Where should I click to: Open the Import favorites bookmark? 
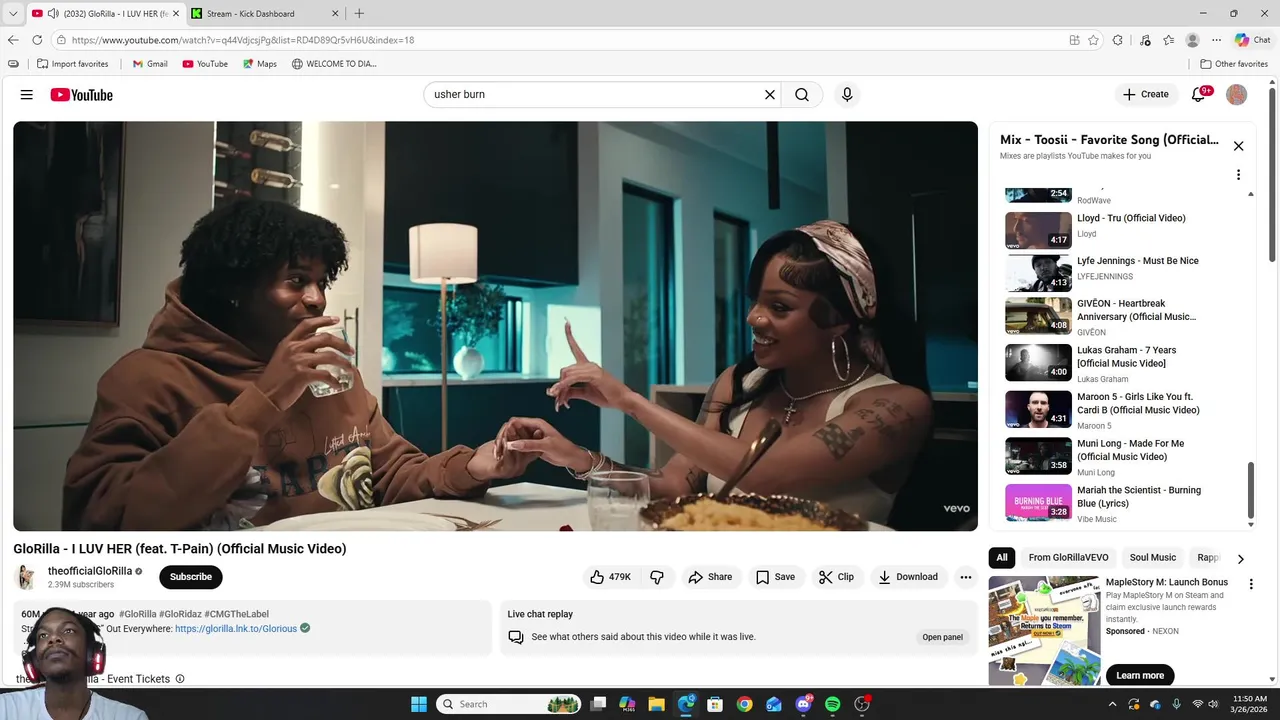(72, 64)
